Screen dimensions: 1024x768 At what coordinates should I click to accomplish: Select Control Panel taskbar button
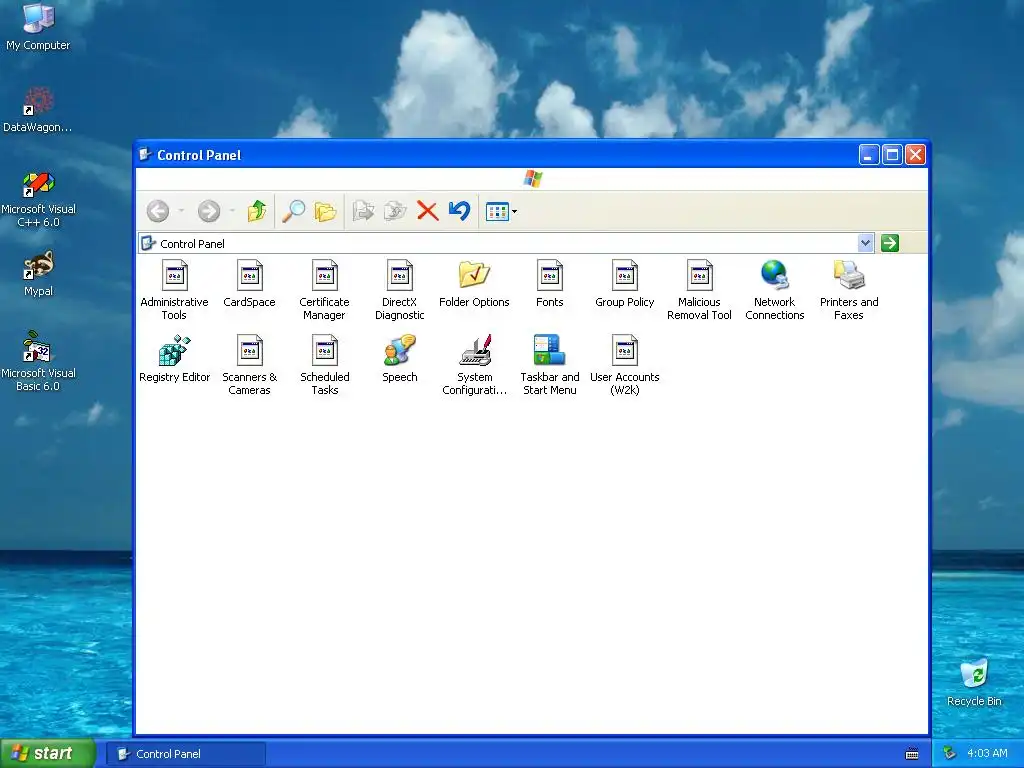(186, 754)
